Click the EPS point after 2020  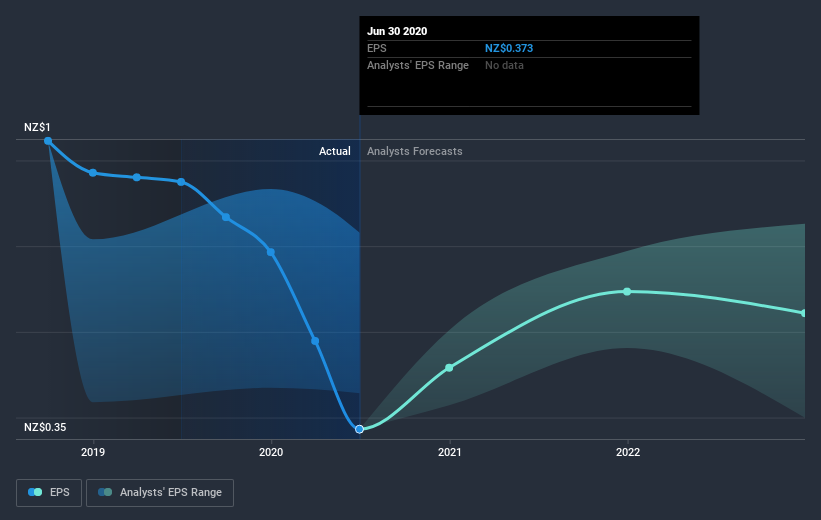click(x=315, y=341)
